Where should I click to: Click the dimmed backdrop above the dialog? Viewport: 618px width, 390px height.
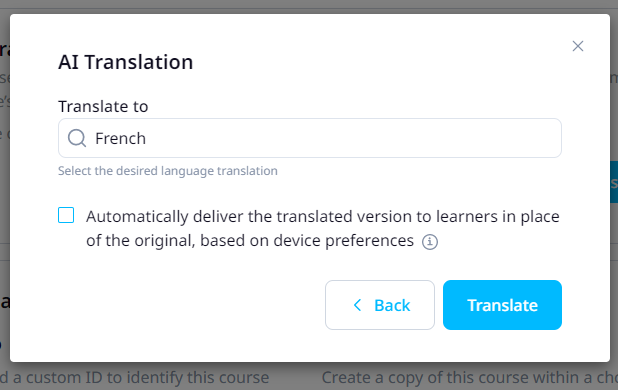tap(309, 6)
